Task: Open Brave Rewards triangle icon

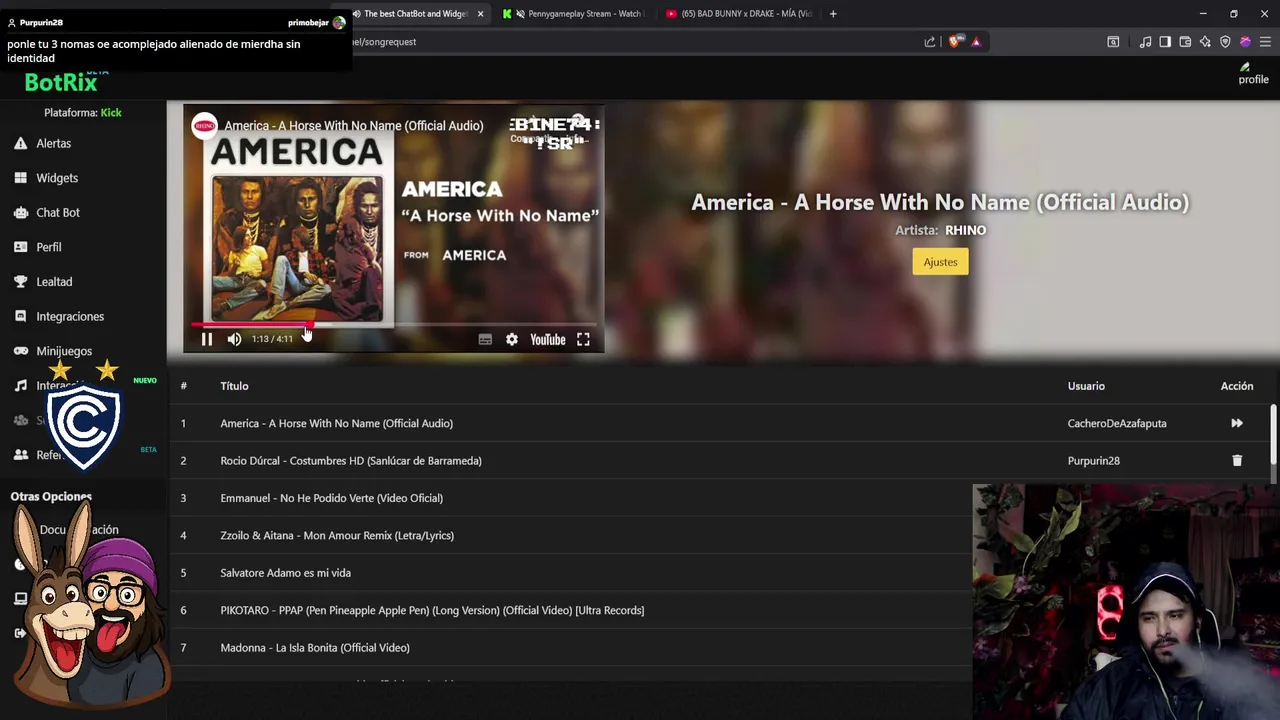Action: 976,42
